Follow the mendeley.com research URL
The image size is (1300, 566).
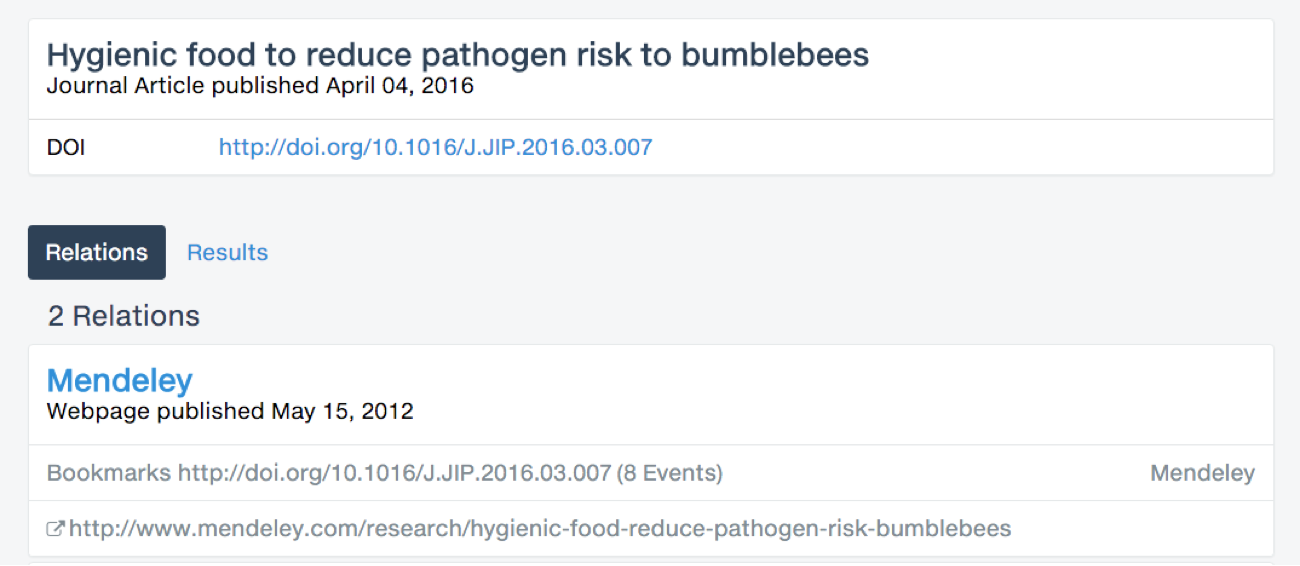(x=540, y=528)
